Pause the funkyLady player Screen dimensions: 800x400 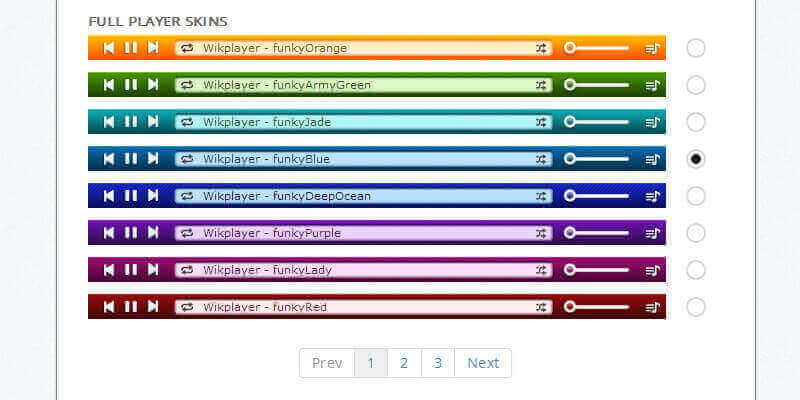[x=131, y=270]
